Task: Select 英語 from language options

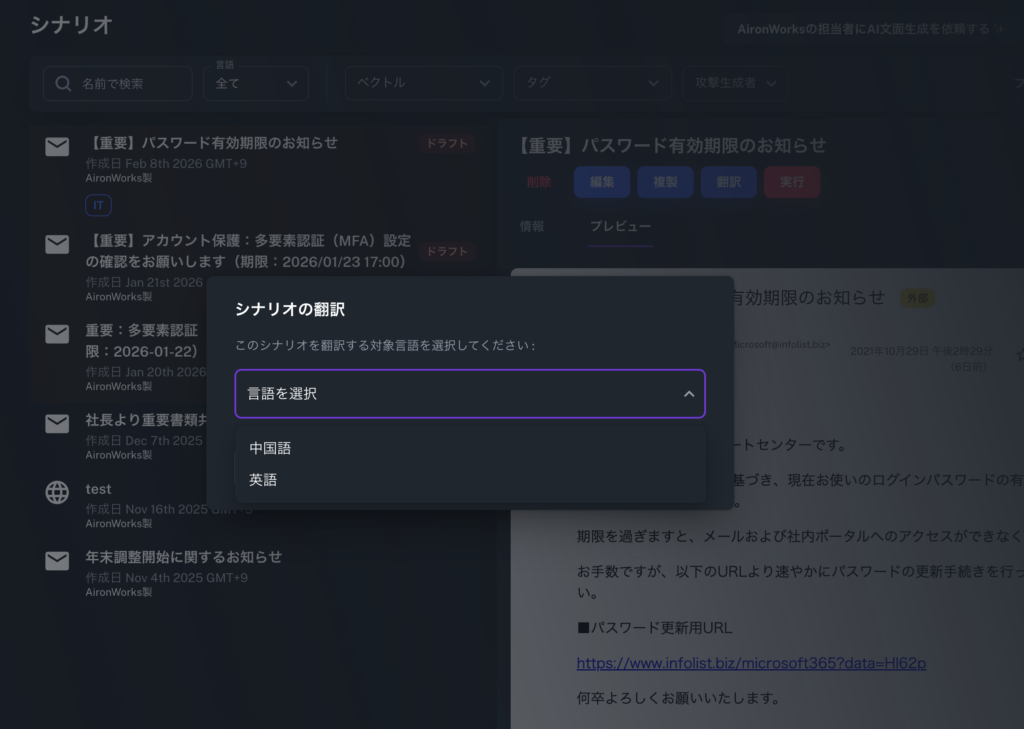Action: click(x=263, y=480)
